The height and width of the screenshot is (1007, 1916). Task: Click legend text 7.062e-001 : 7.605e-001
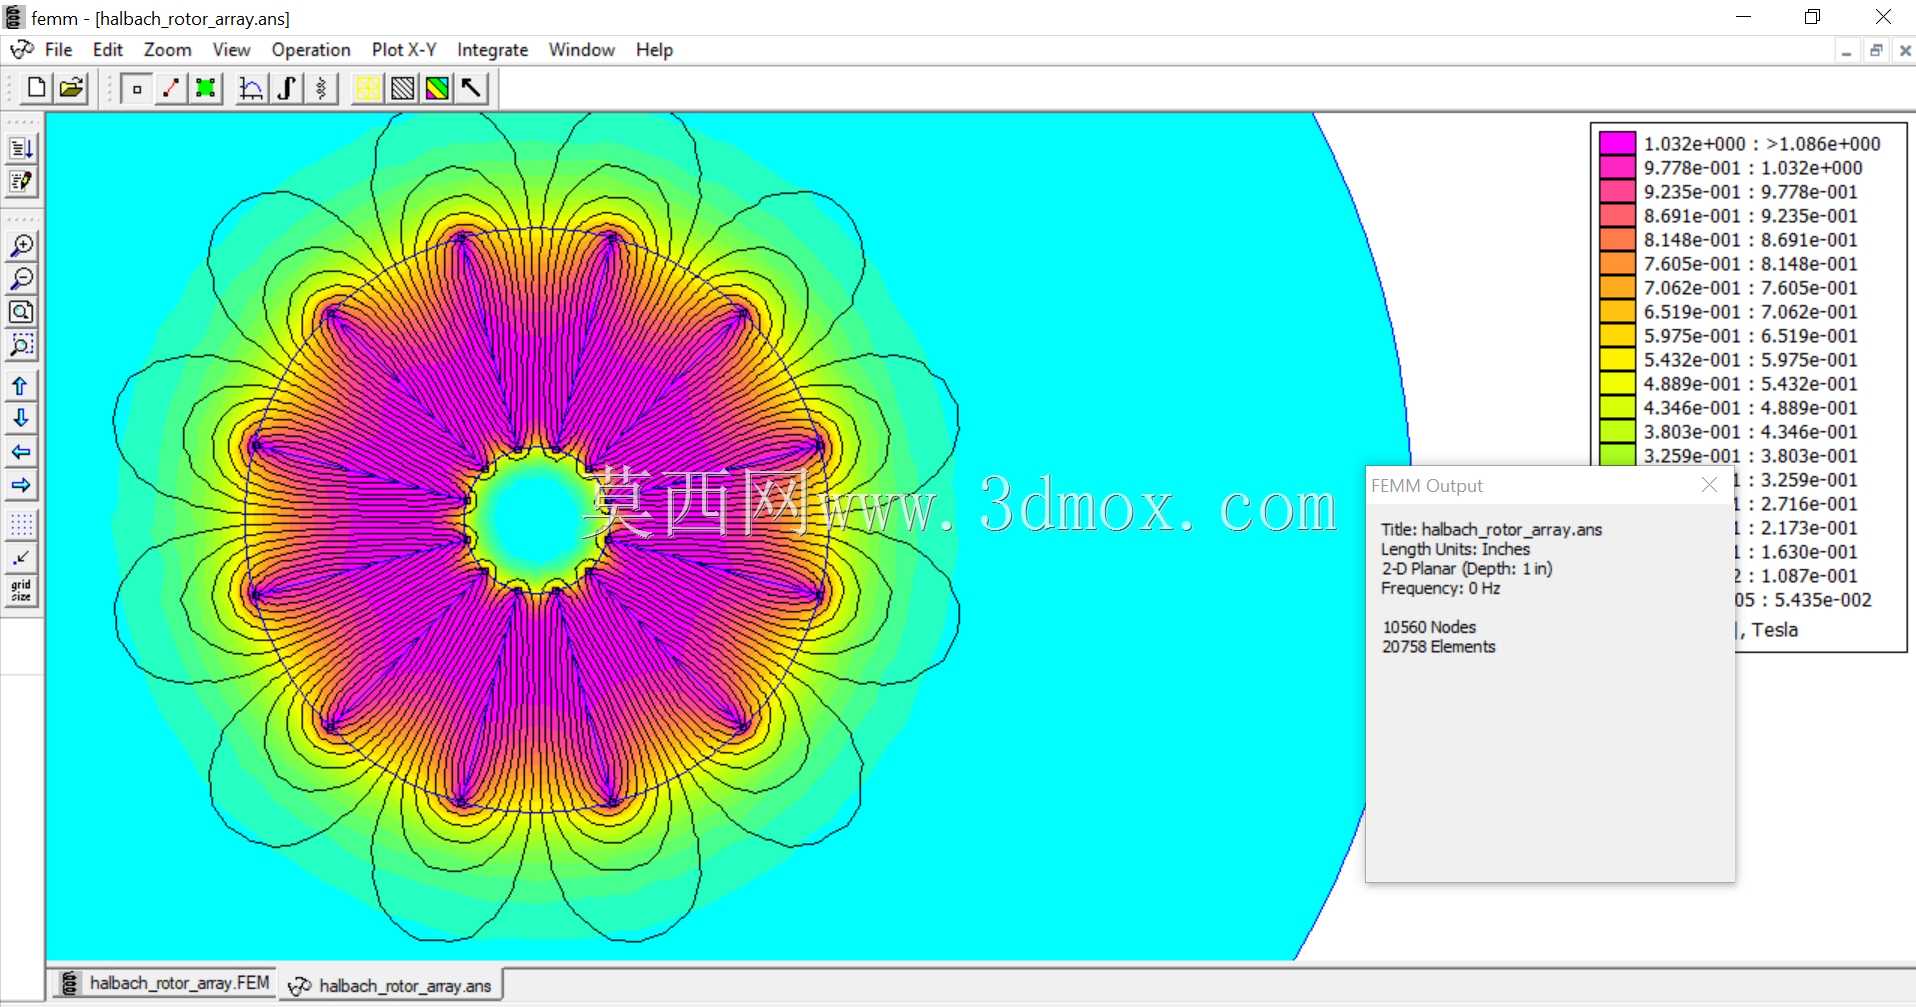click(1750, 288)
